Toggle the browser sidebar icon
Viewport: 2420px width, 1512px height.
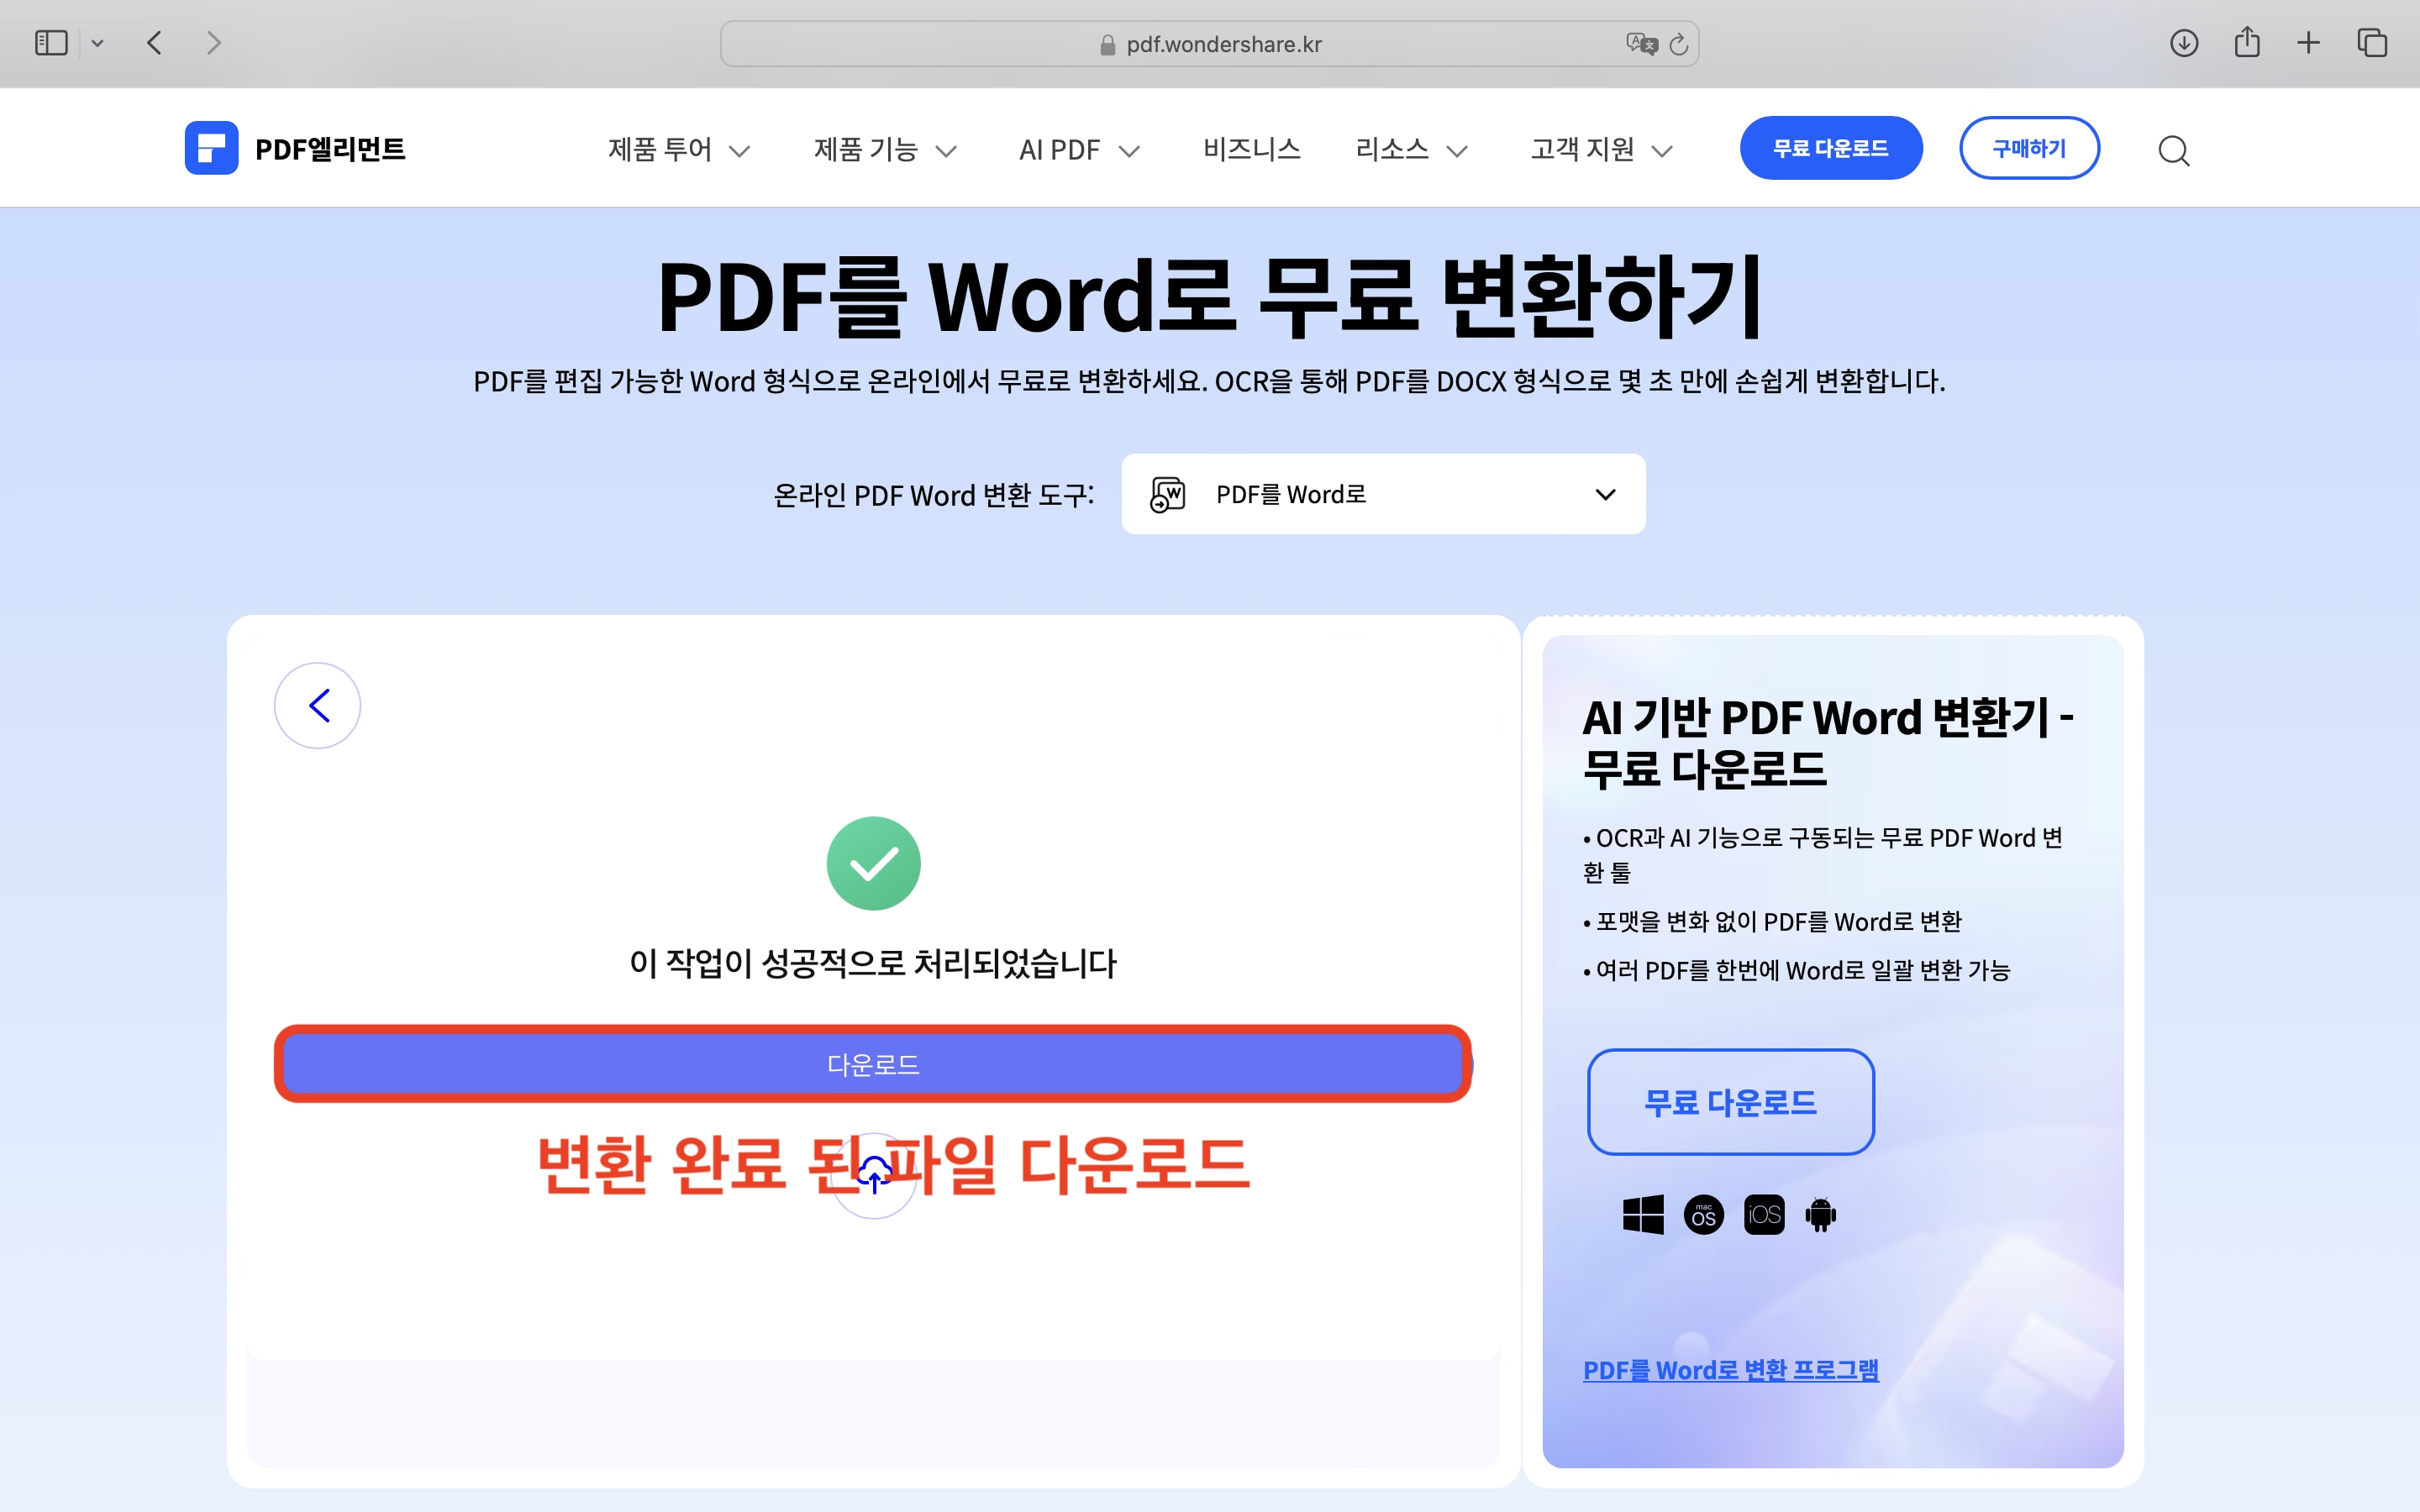51,42
